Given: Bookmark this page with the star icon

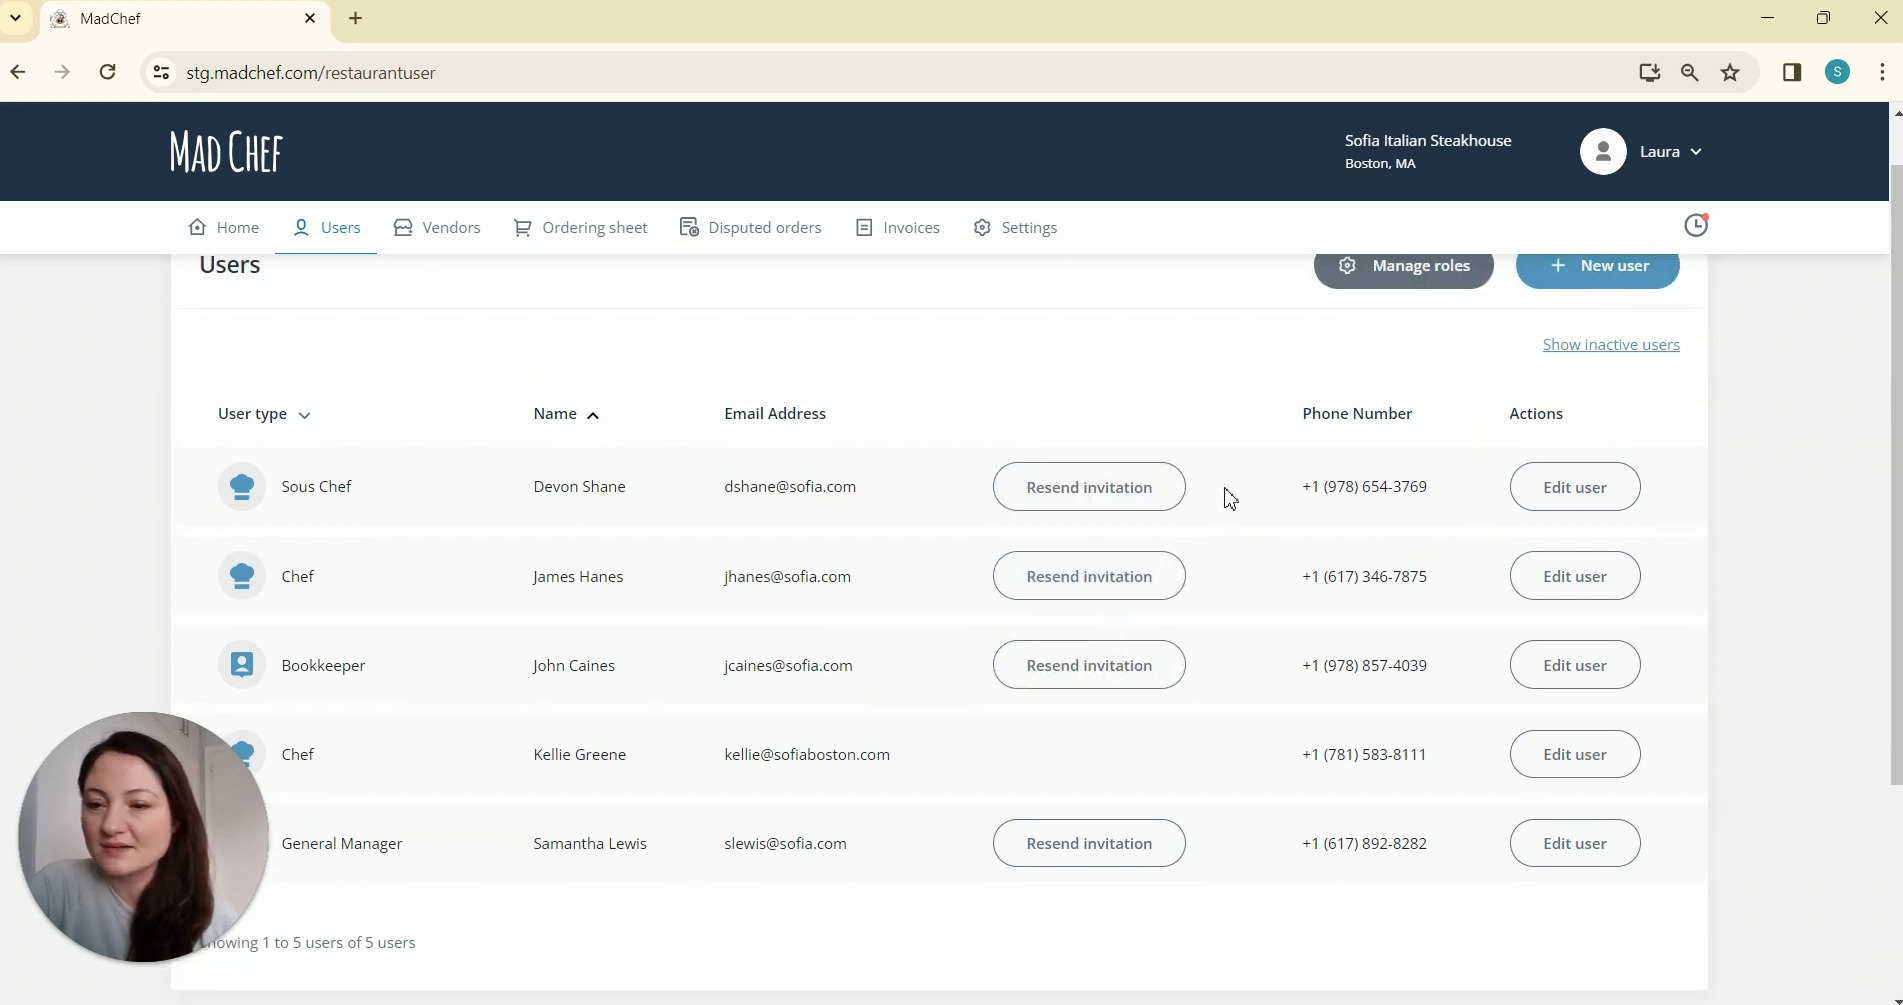Looking at the screenshot, I should tap(1731, 73).
